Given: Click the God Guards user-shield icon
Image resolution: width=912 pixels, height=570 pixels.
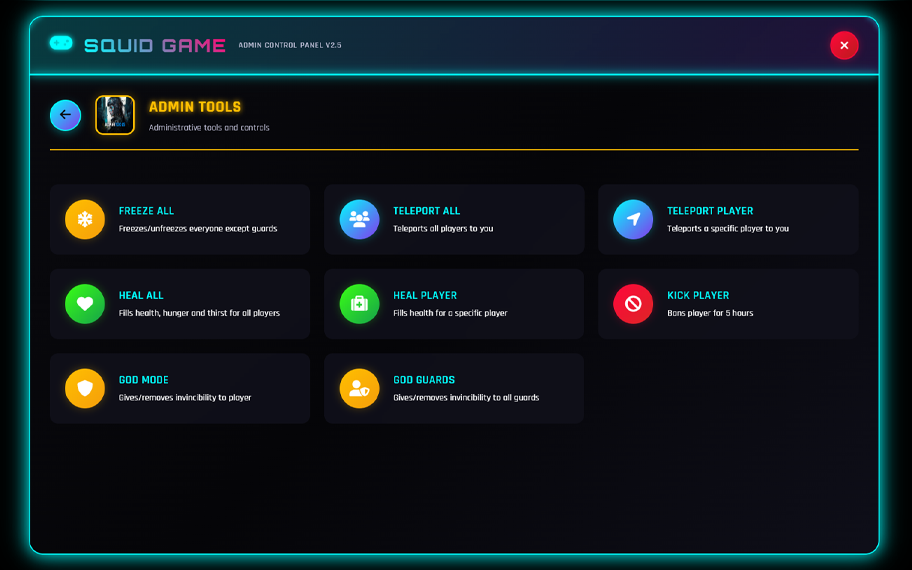Looking at the screenshot, I should 359,388.
